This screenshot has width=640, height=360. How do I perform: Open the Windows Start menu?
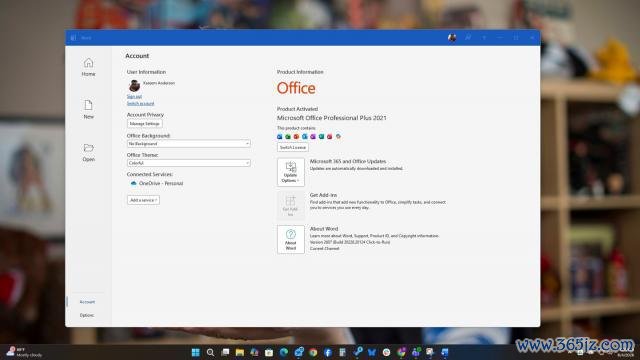click(x=196, y=352)
